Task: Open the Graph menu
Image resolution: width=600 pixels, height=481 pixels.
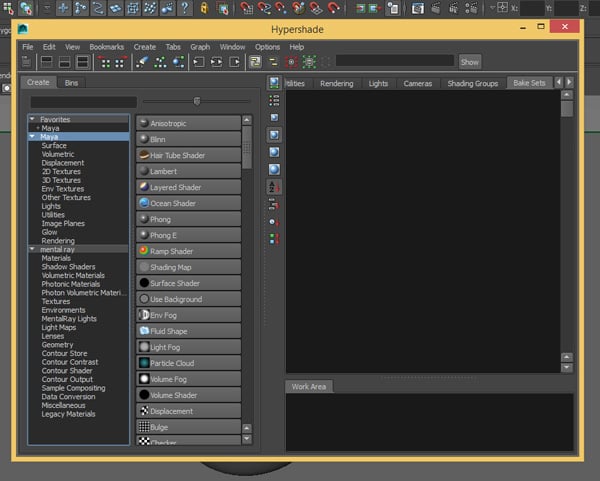Action: click(200, 47)
